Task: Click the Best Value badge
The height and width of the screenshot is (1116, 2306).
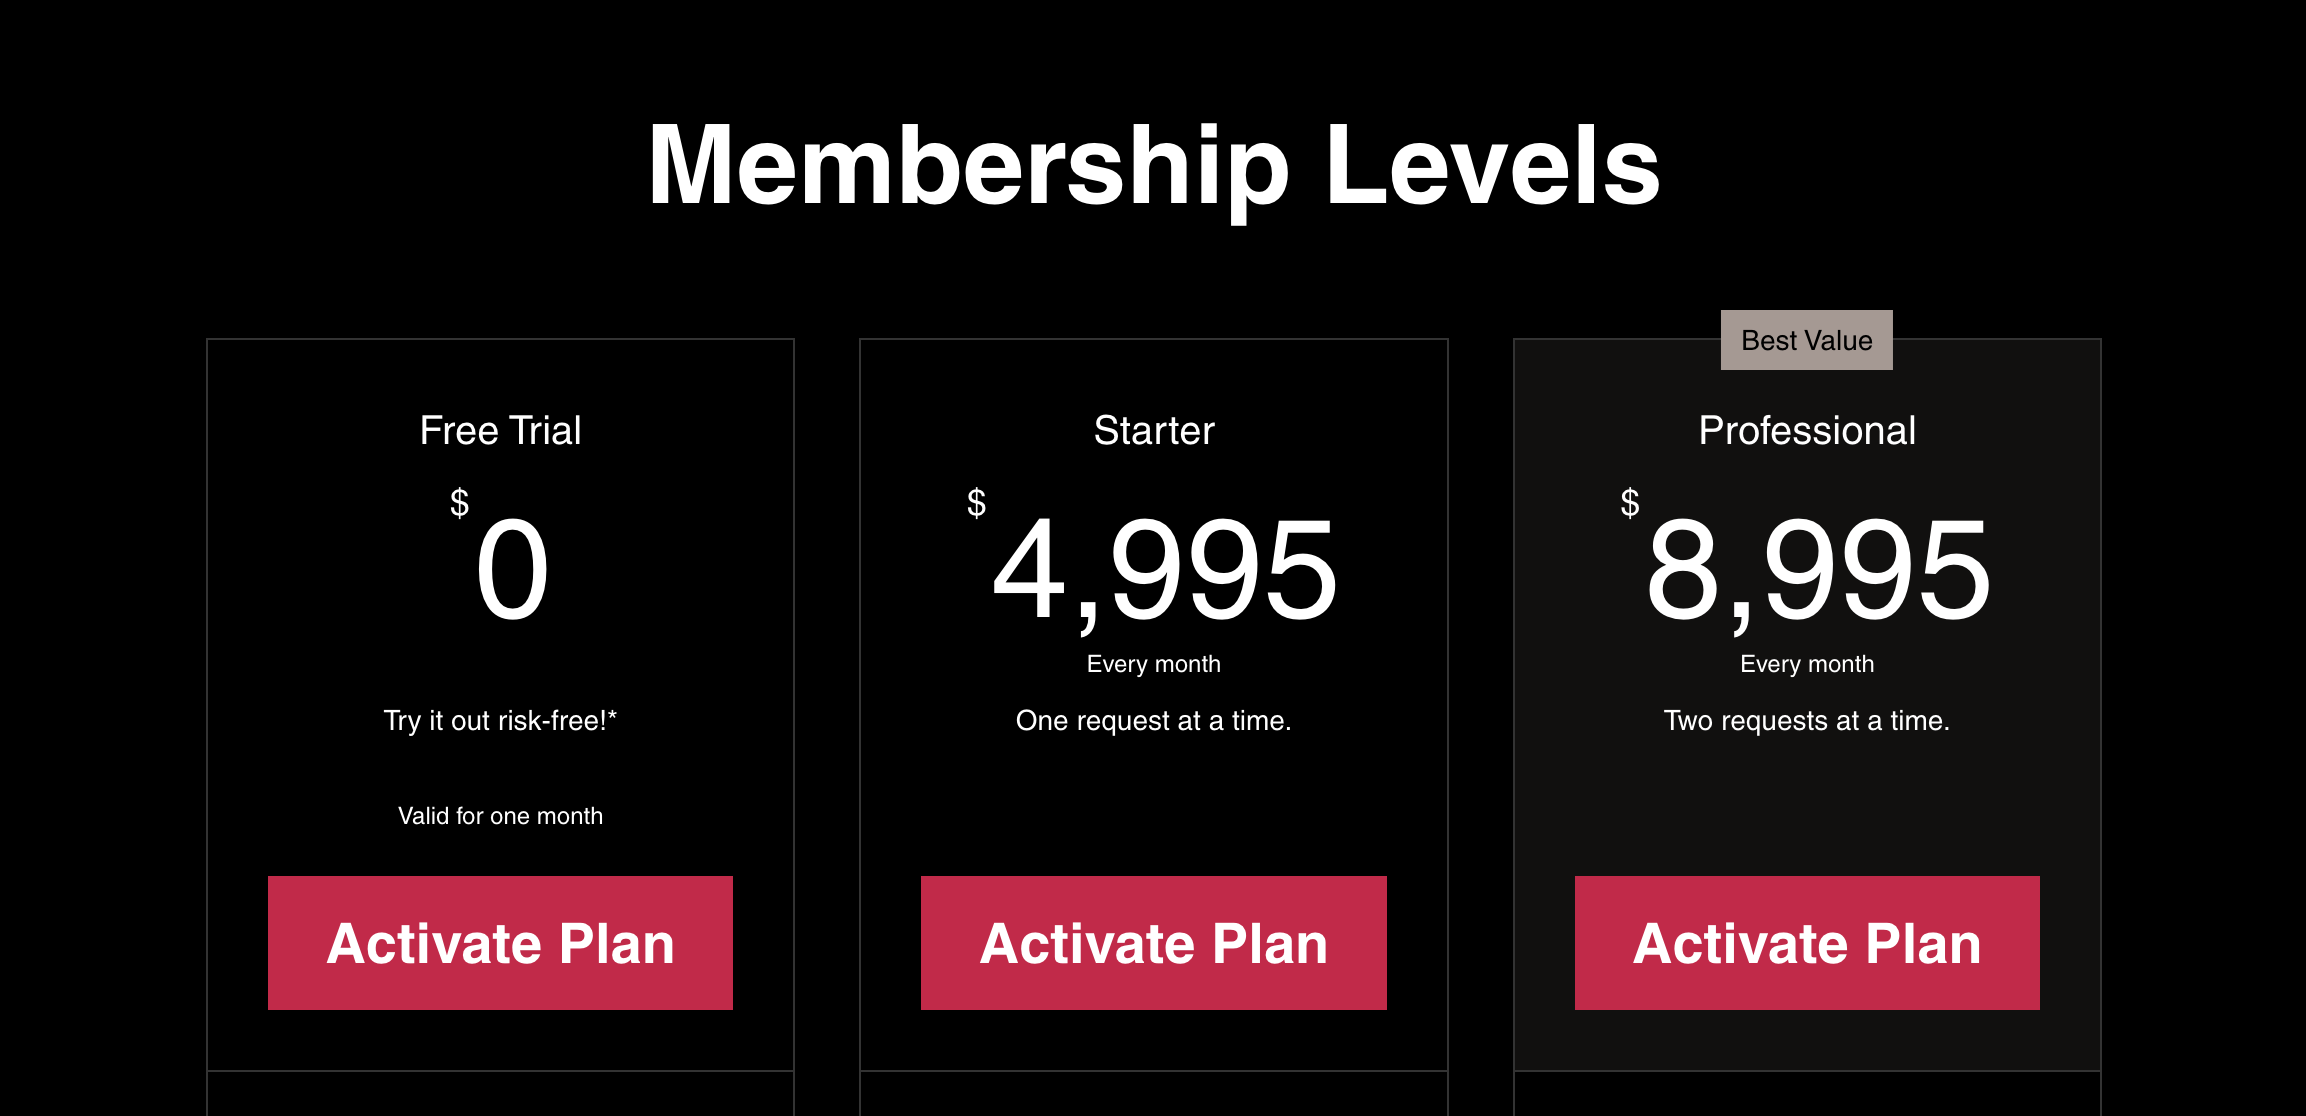Action: pos(1806,340)
